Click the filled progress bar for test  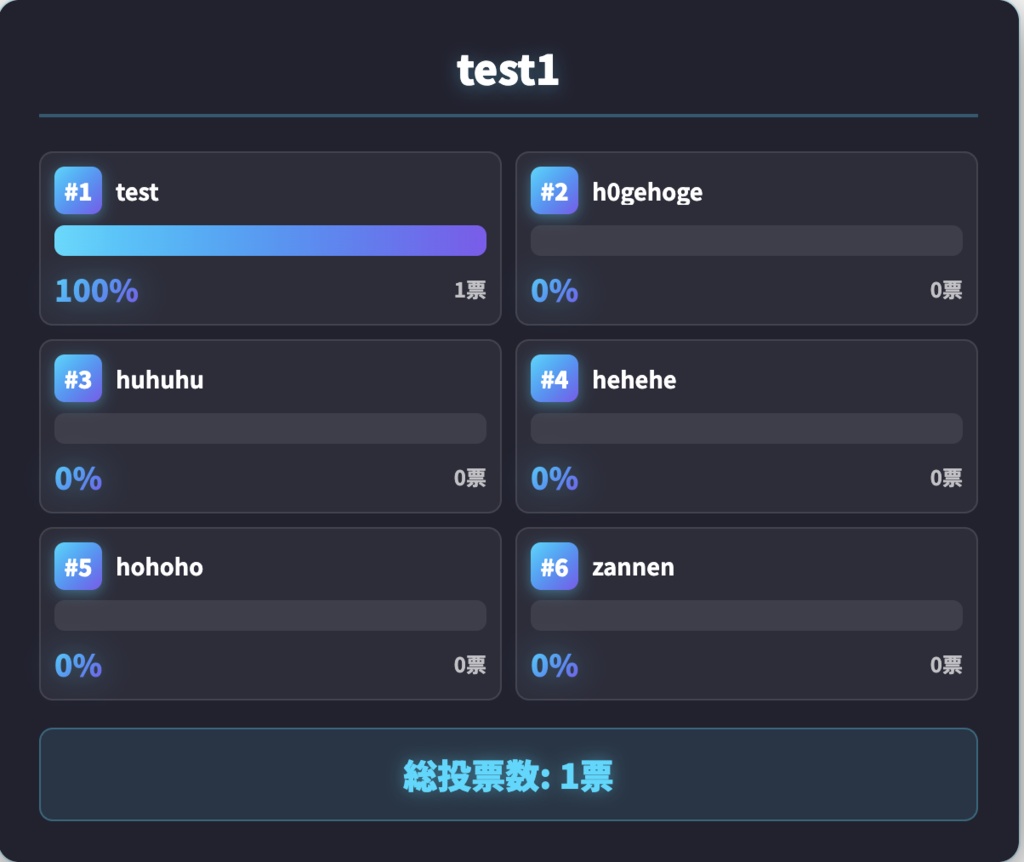tap(270, 241)
